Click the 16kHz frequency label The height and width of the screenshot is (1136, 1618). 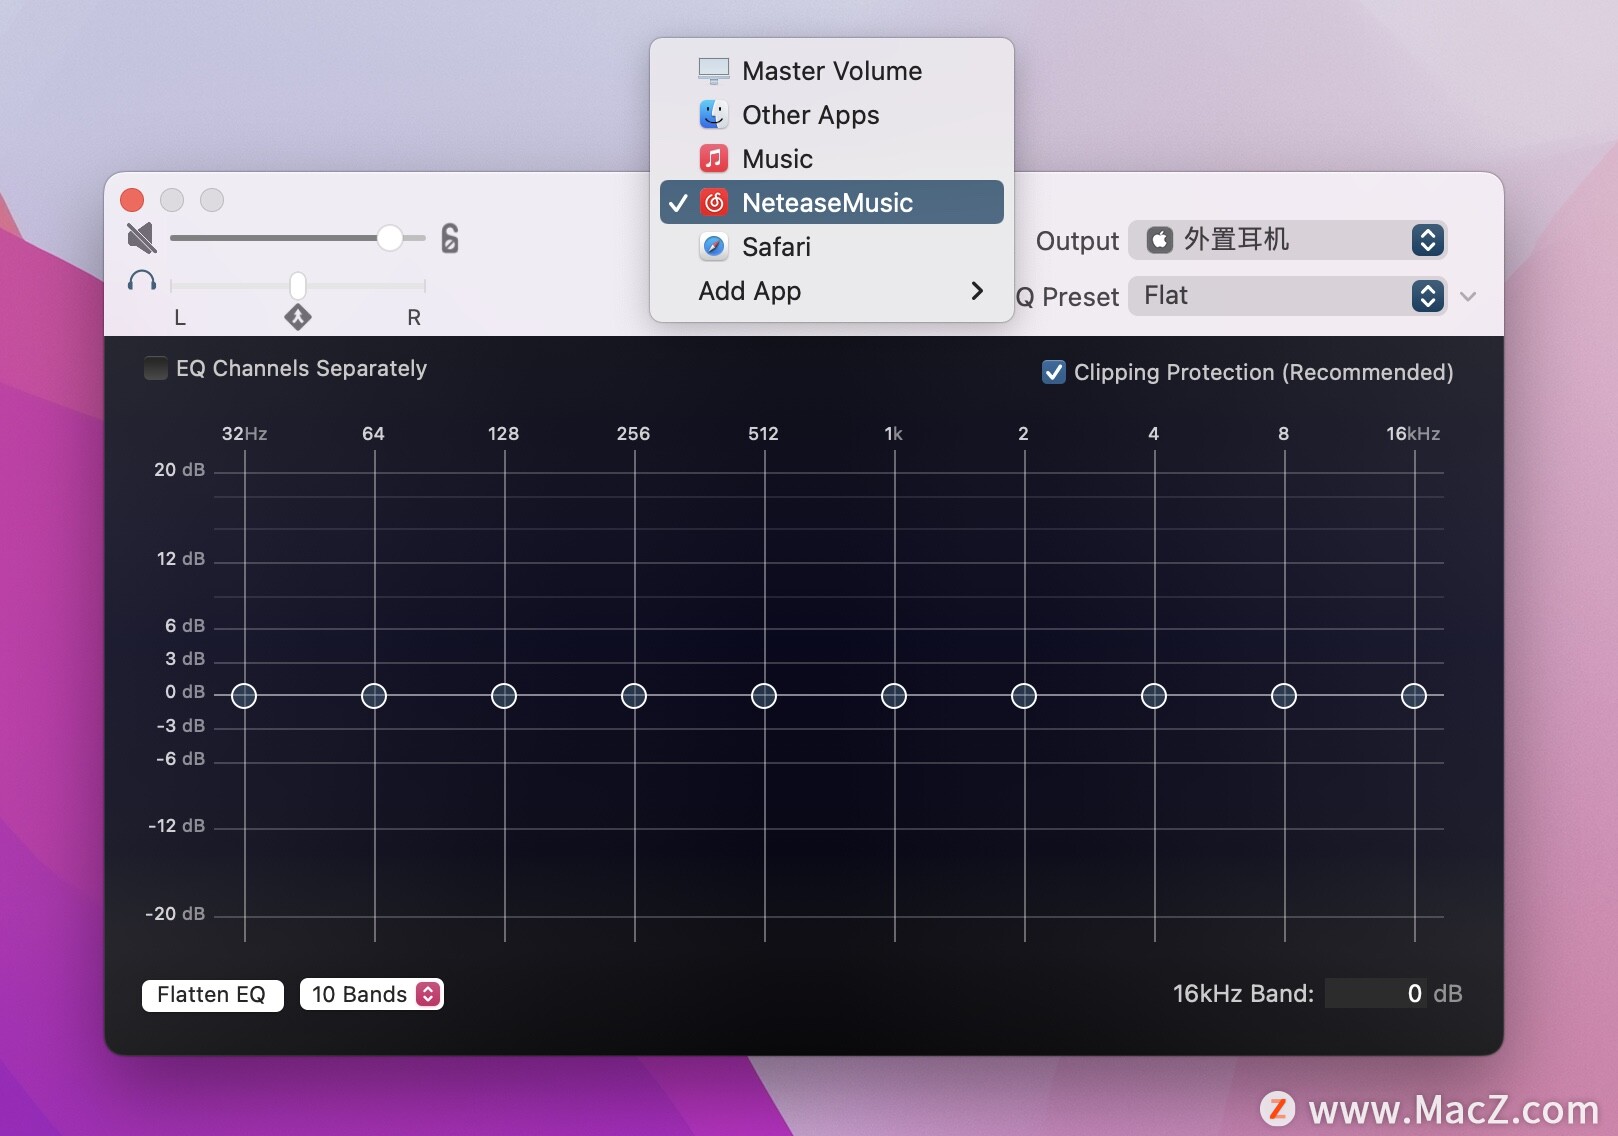(x=1413, y=434)
